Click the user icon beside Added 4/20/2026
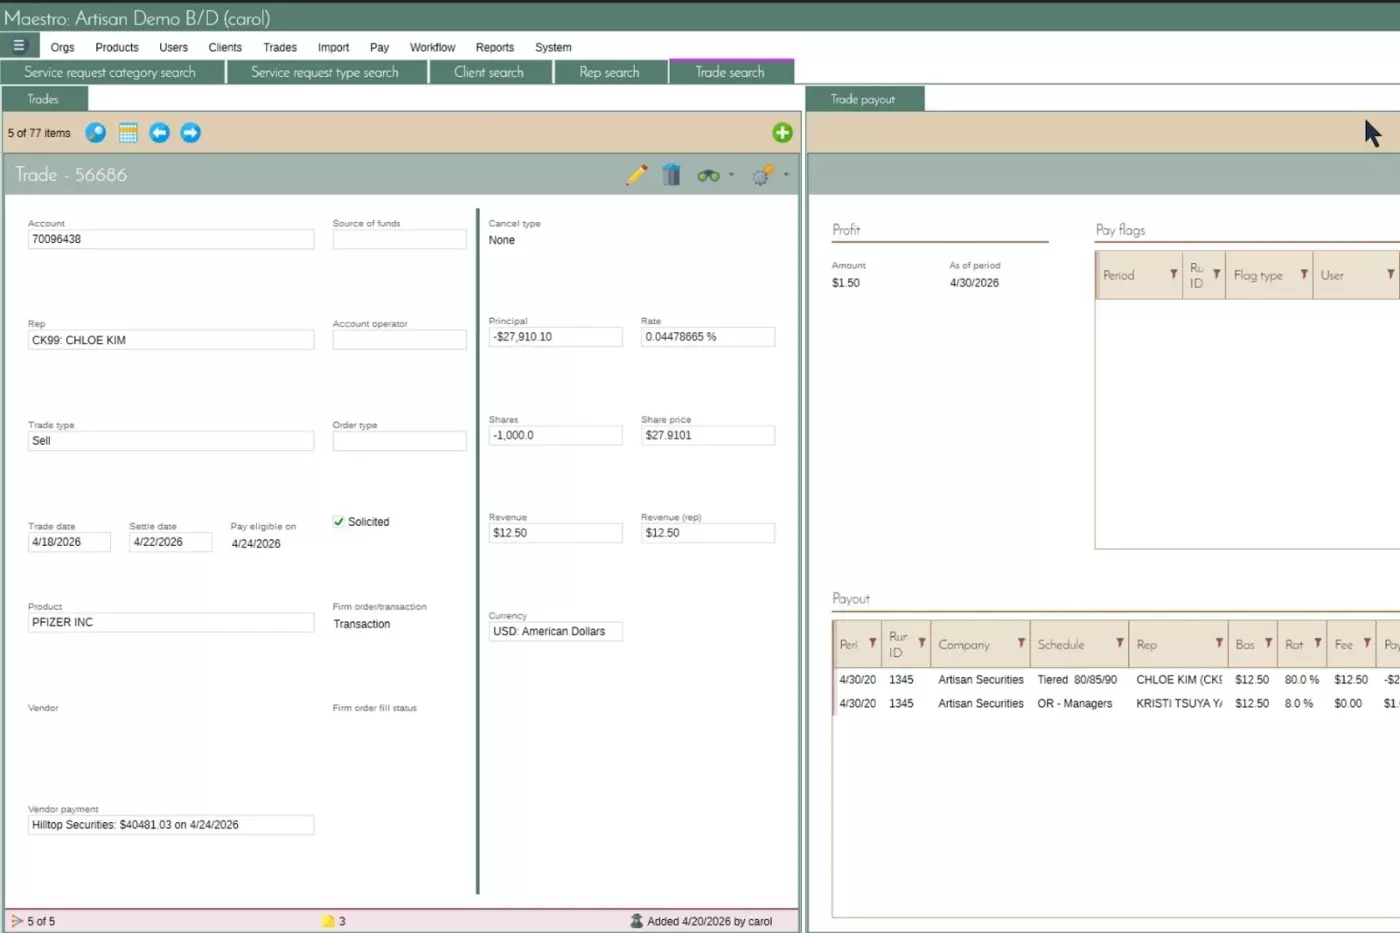1400x933 pixels. coord(636,921)
